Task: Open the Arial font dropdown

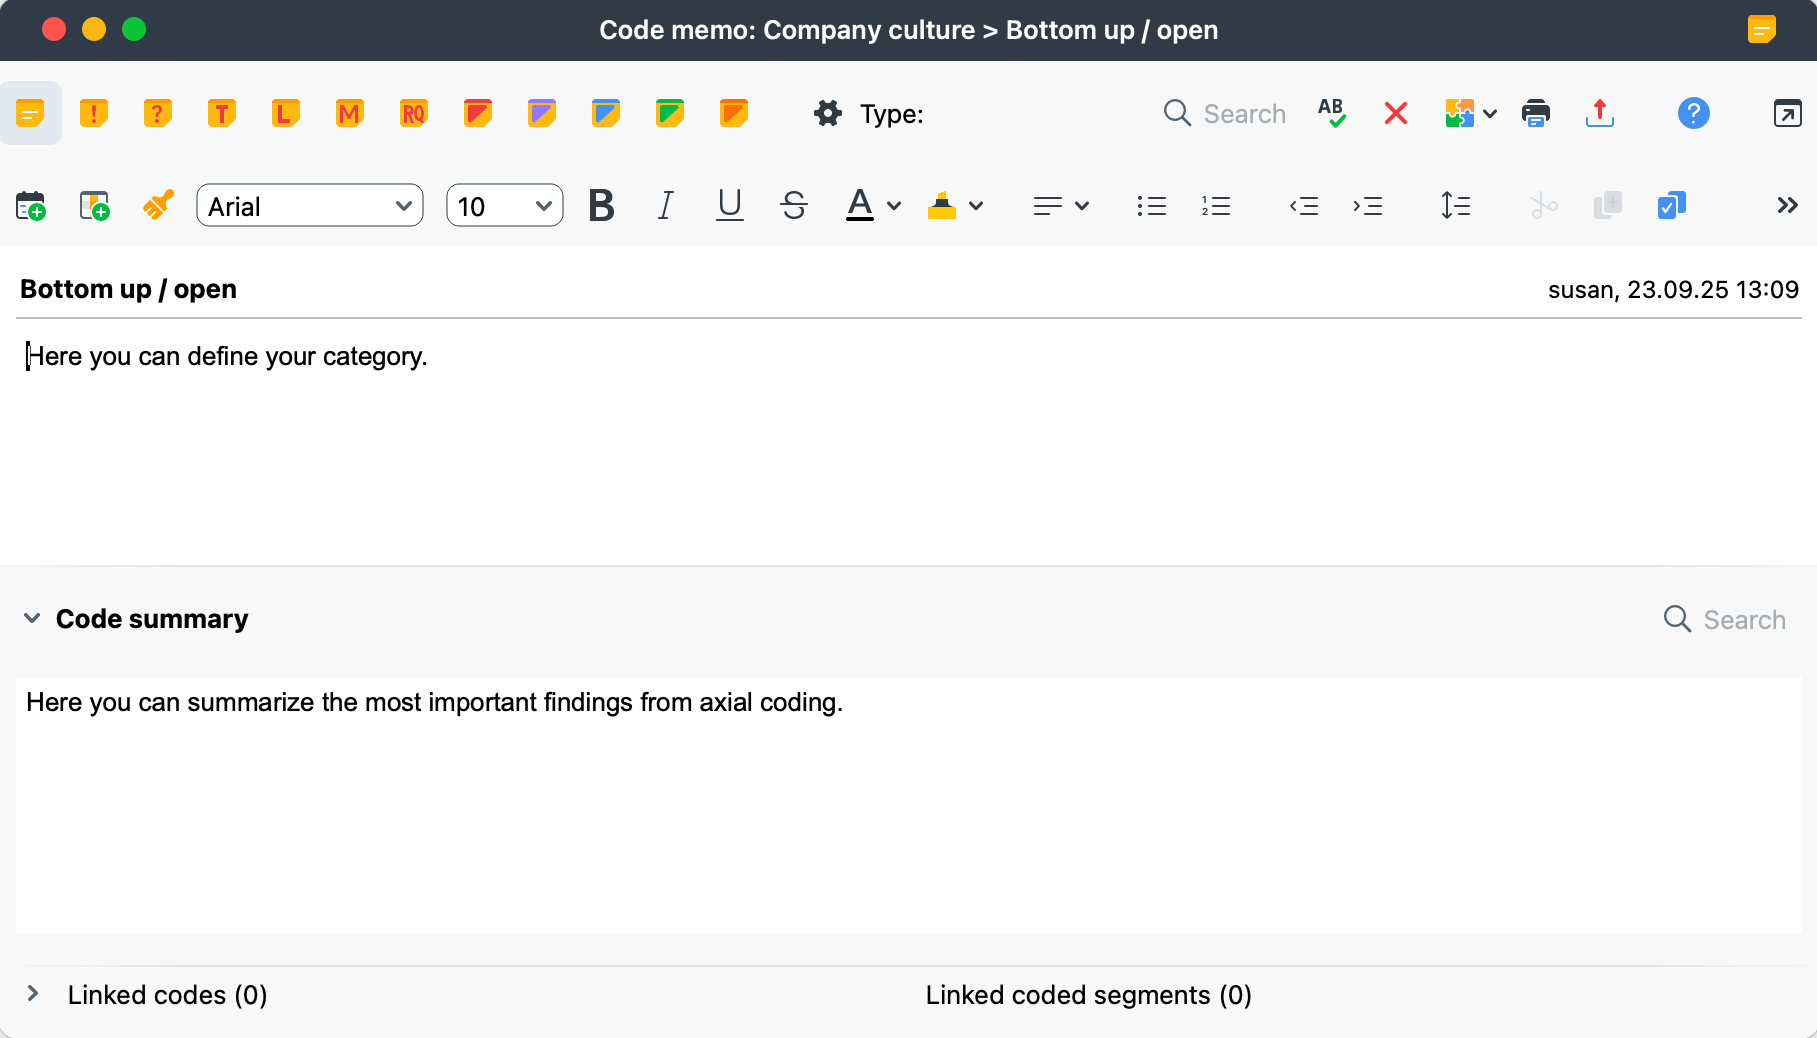Action: pos(310,206)
